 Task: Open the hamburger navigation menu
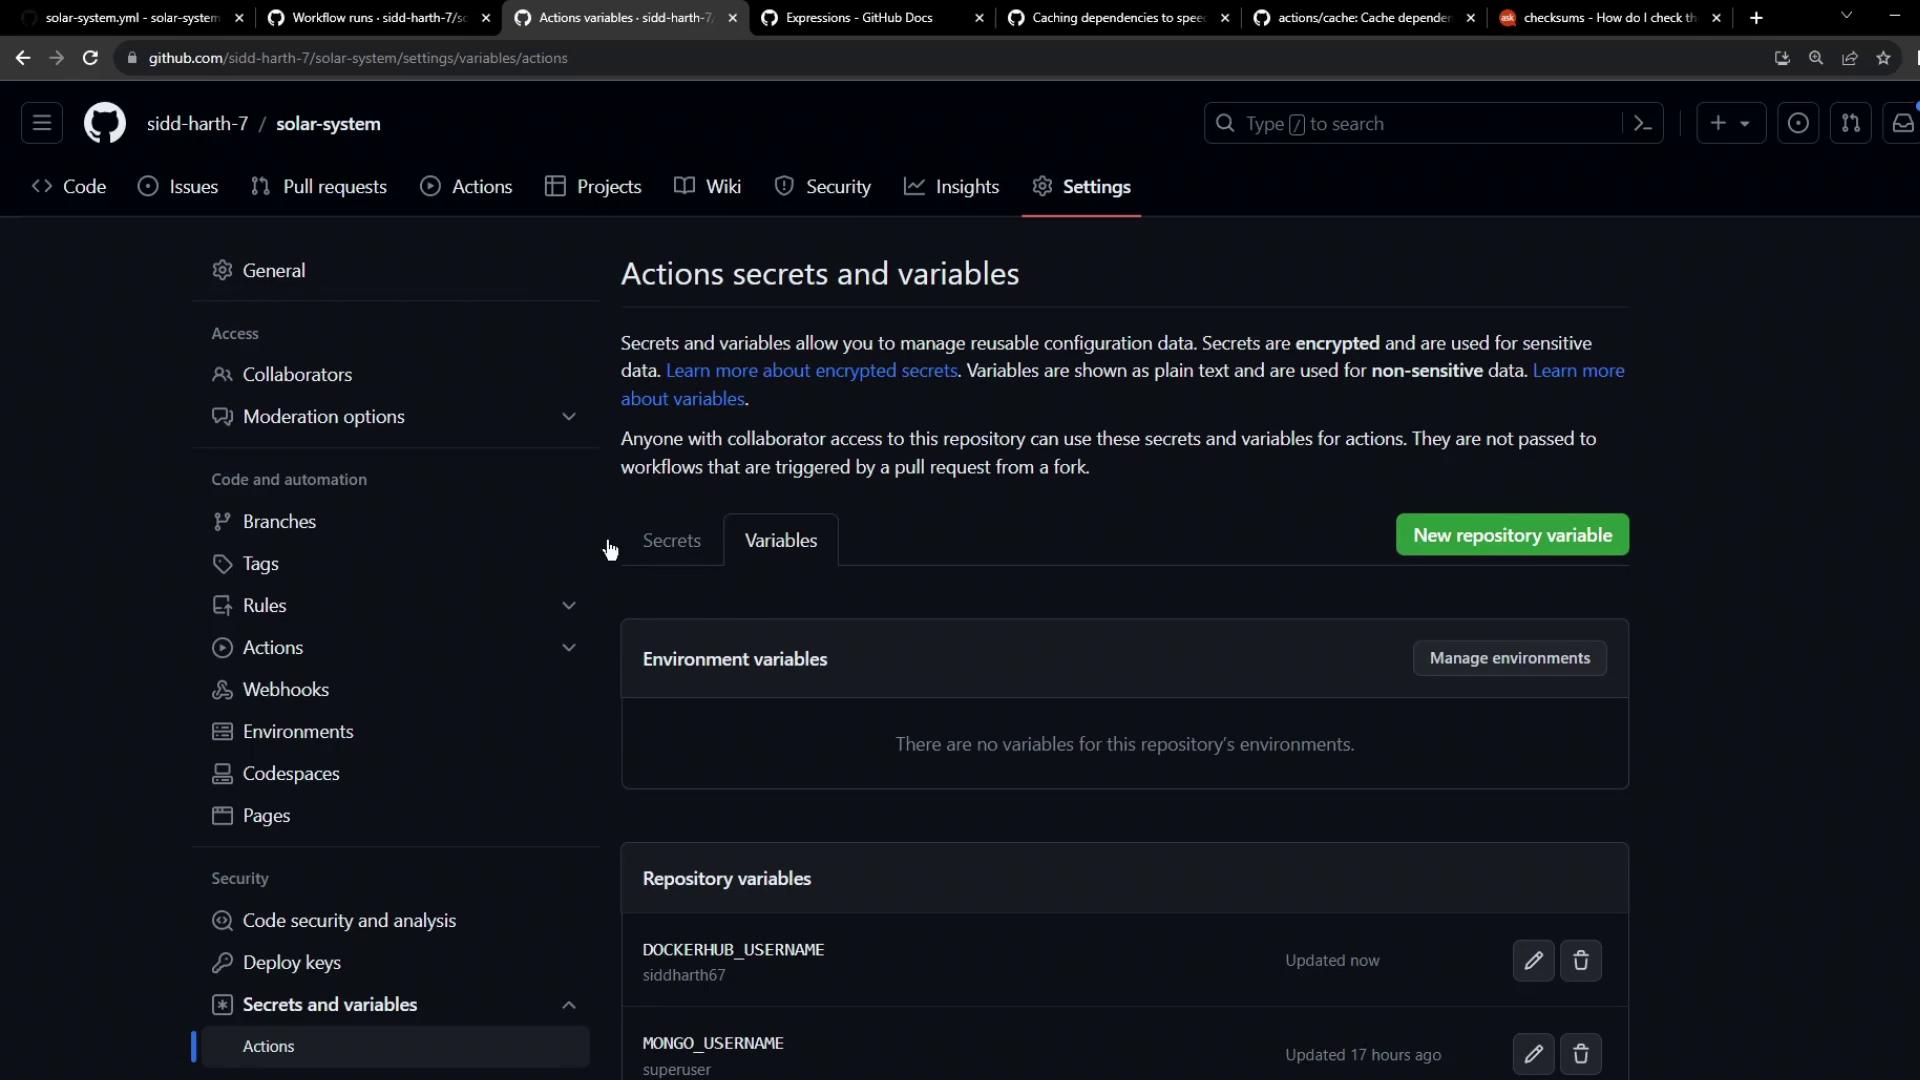tap(42, 124)
